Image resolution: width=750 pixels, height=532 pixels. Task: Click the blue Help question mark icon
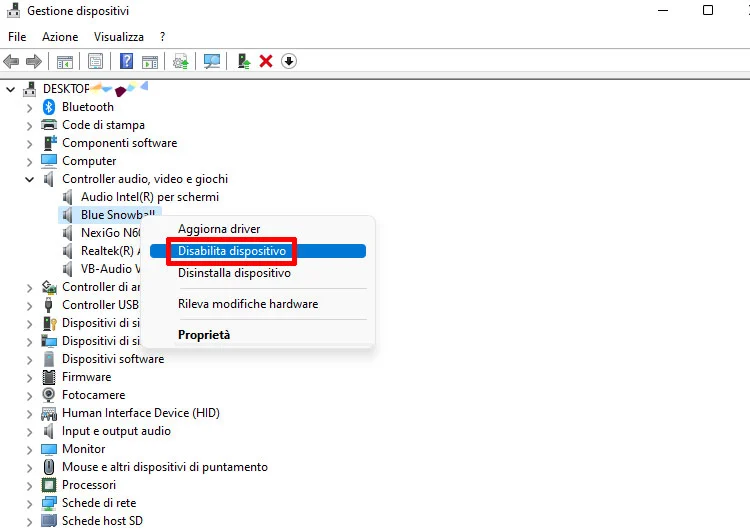pyautogui.click(x=126, y=61)
